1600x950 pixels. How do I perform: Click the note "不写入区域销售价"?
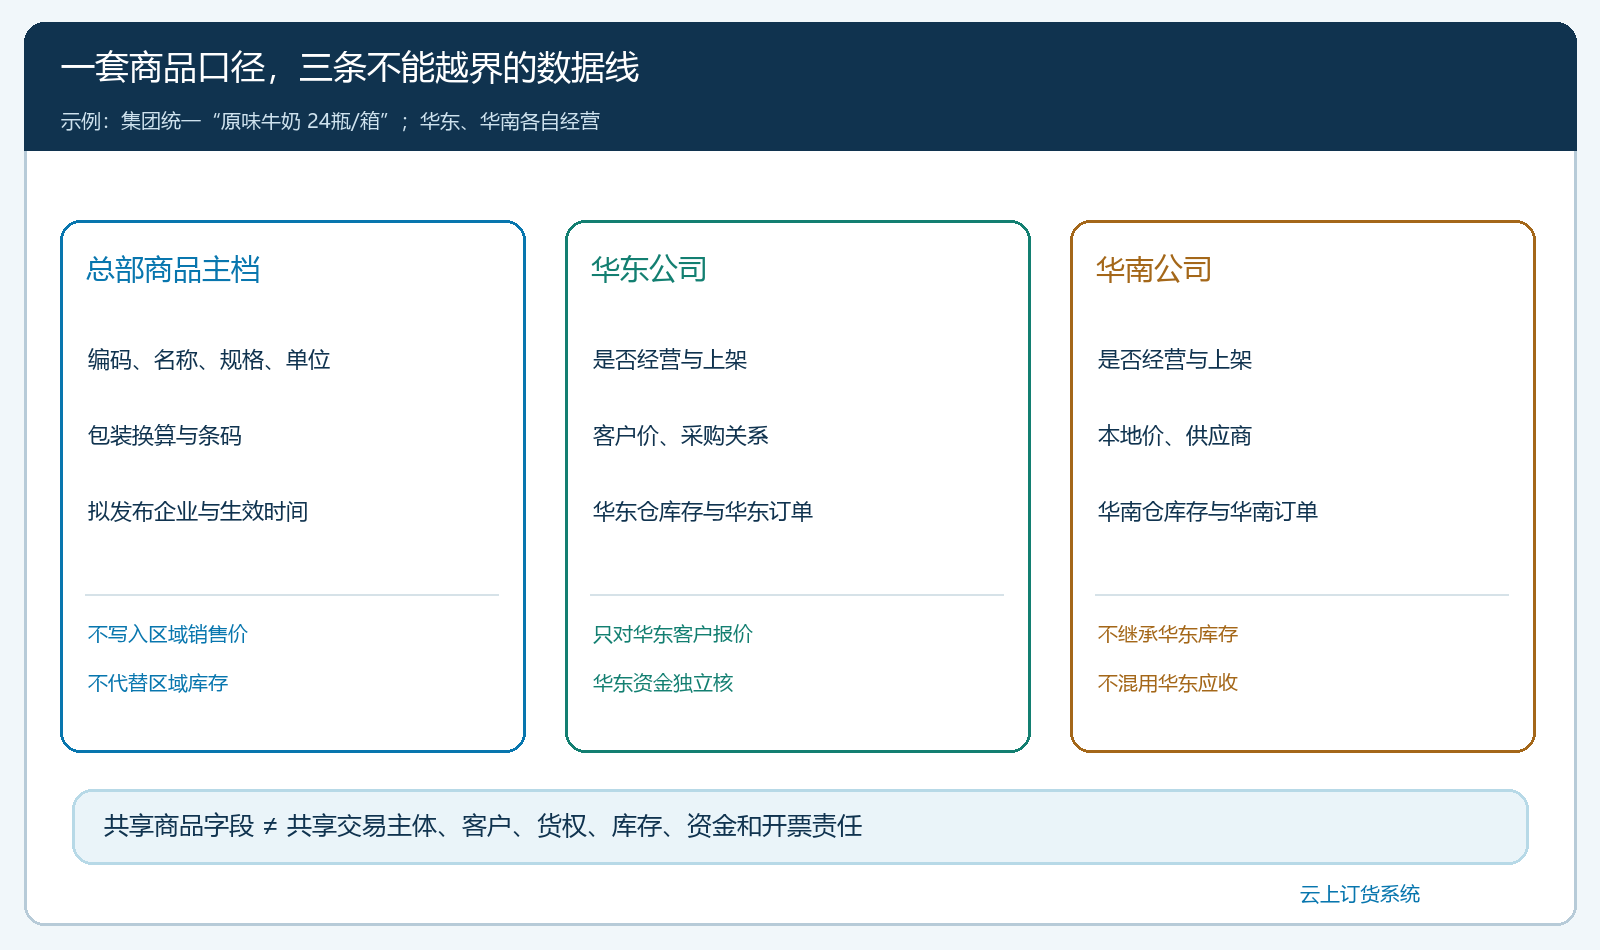coord(168,634)
